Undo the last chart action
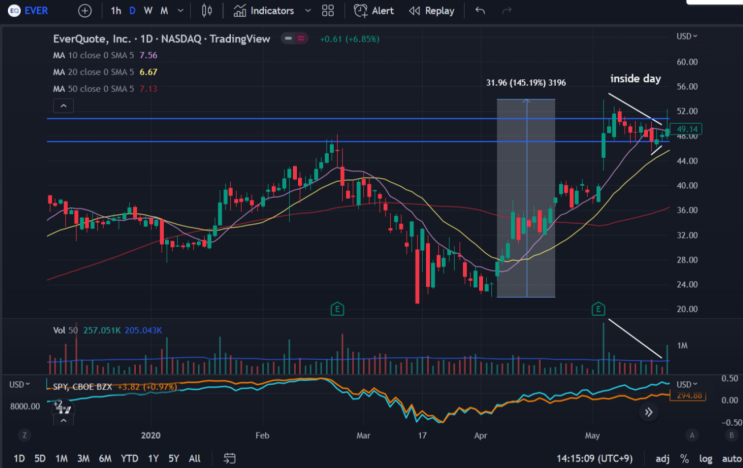This screenshot has height=468, width=743. pos(480,10)
